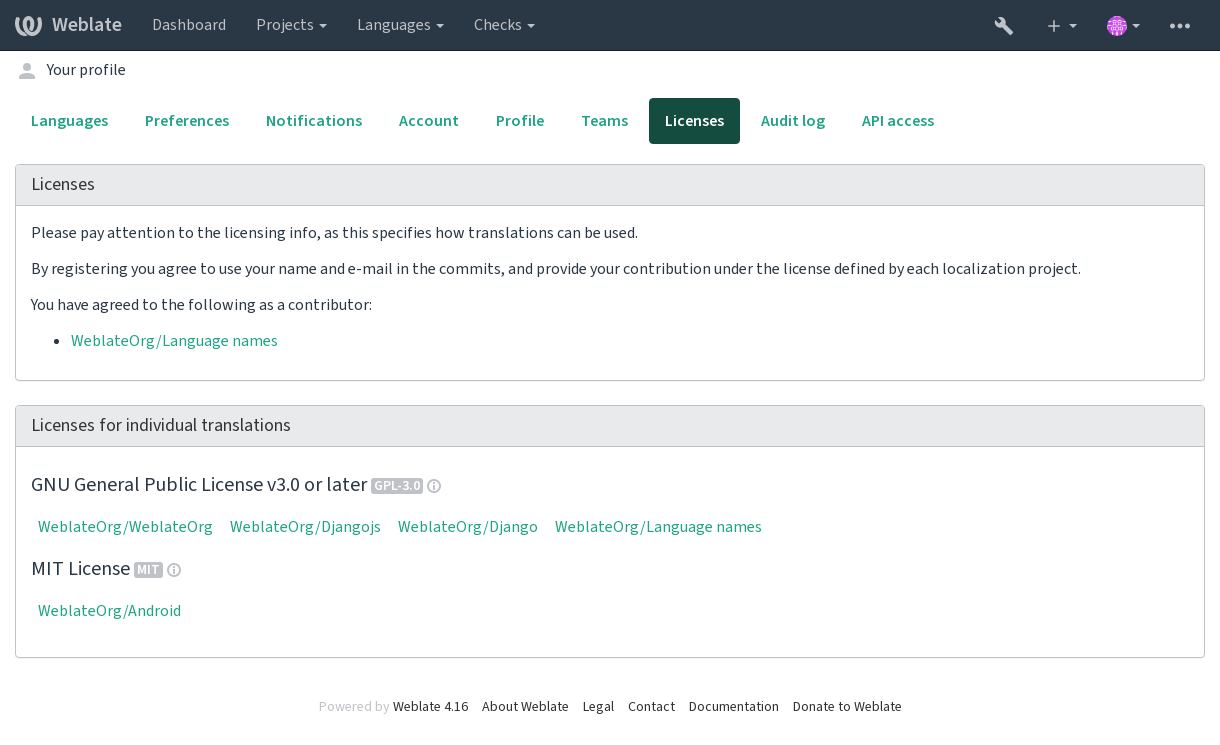This screenshot has height=745, width=1220.
Task: Open the Contact footer link
Action: (651, 707)
